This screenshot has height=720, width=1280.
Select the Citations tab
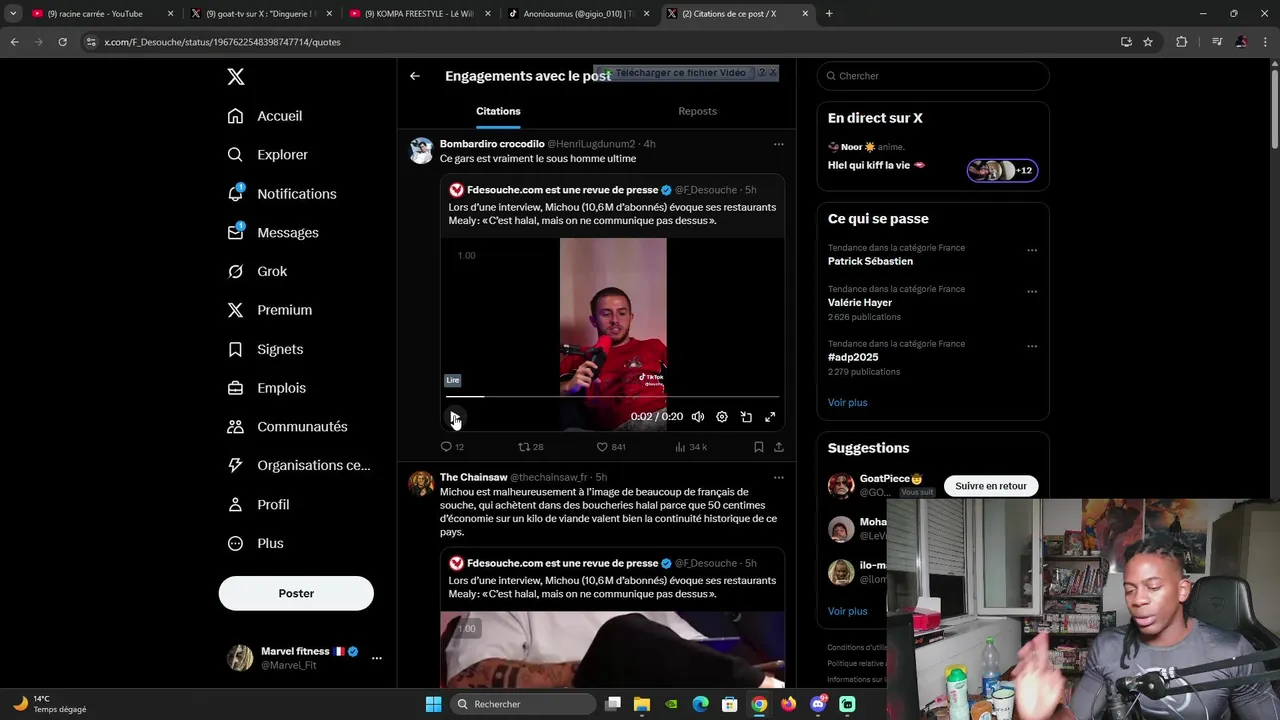click(x=498, y=111)
